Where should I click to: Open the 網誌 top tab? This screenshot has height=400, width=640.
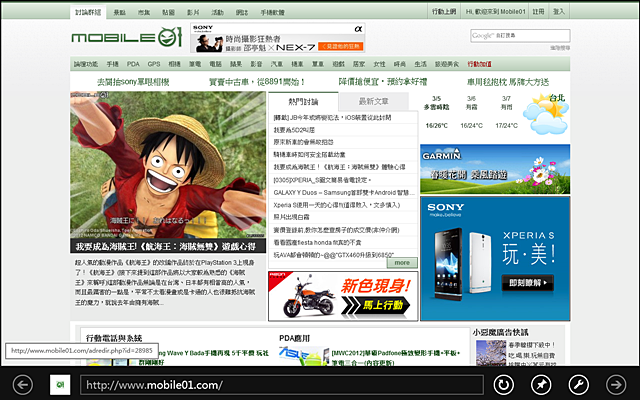[x=242, y=13]
